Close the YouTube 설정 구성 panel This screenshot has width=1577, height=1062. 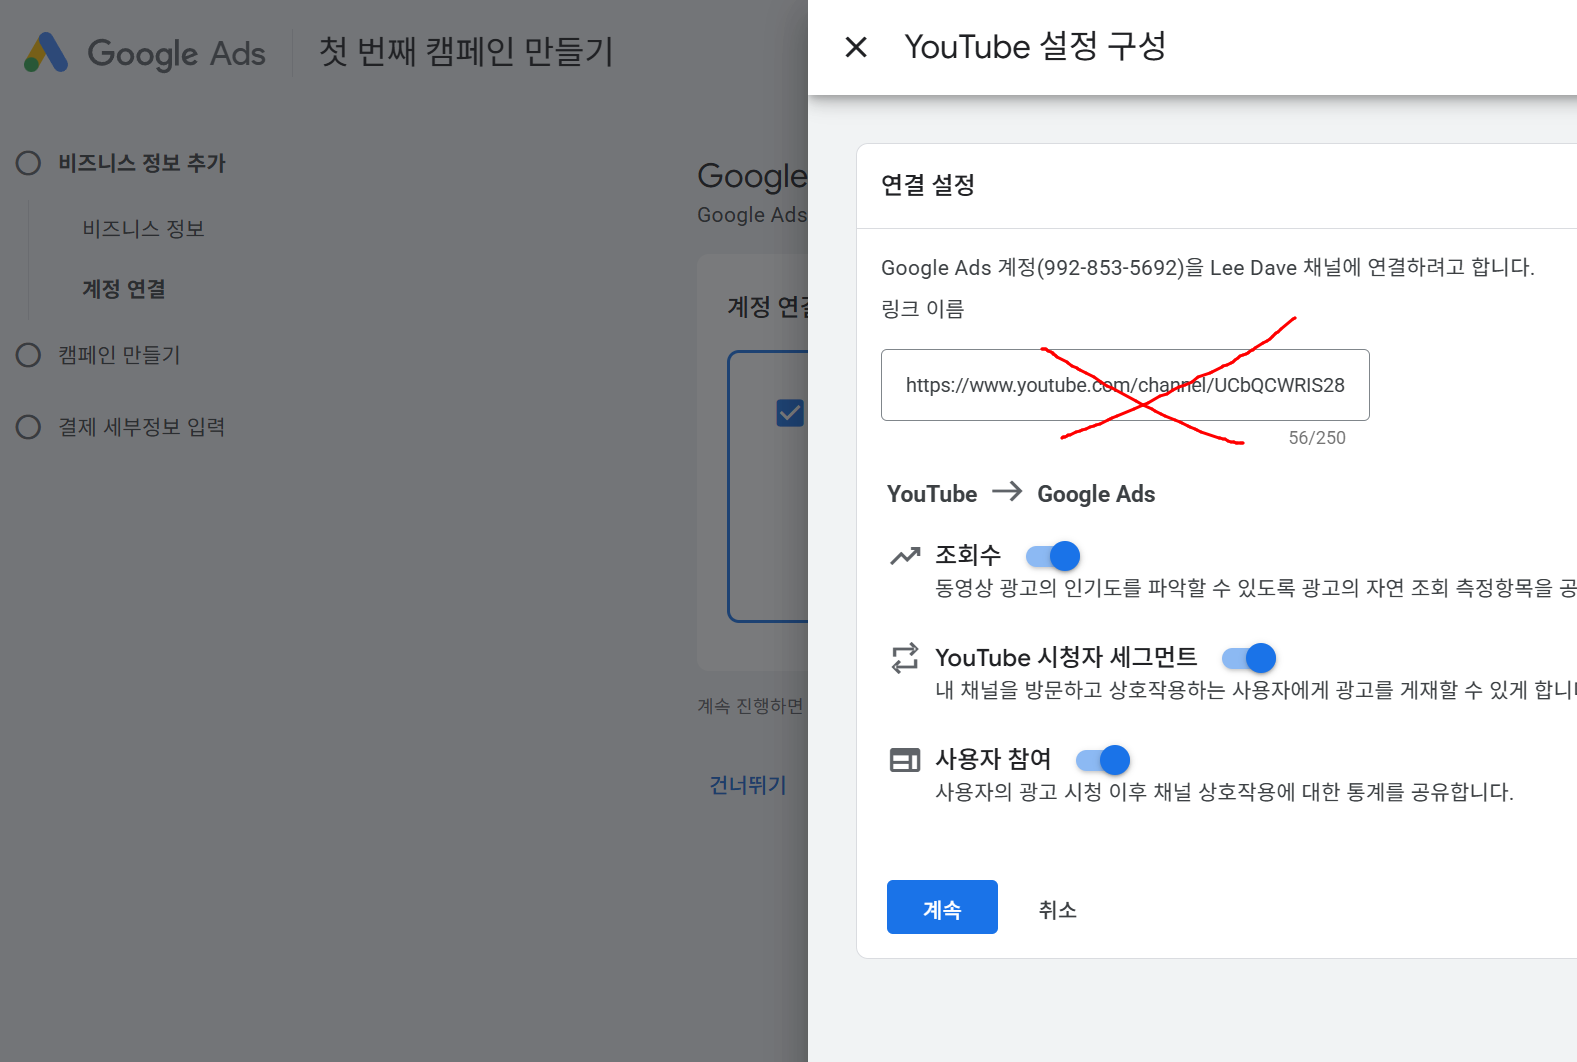(x=856, y=47)
